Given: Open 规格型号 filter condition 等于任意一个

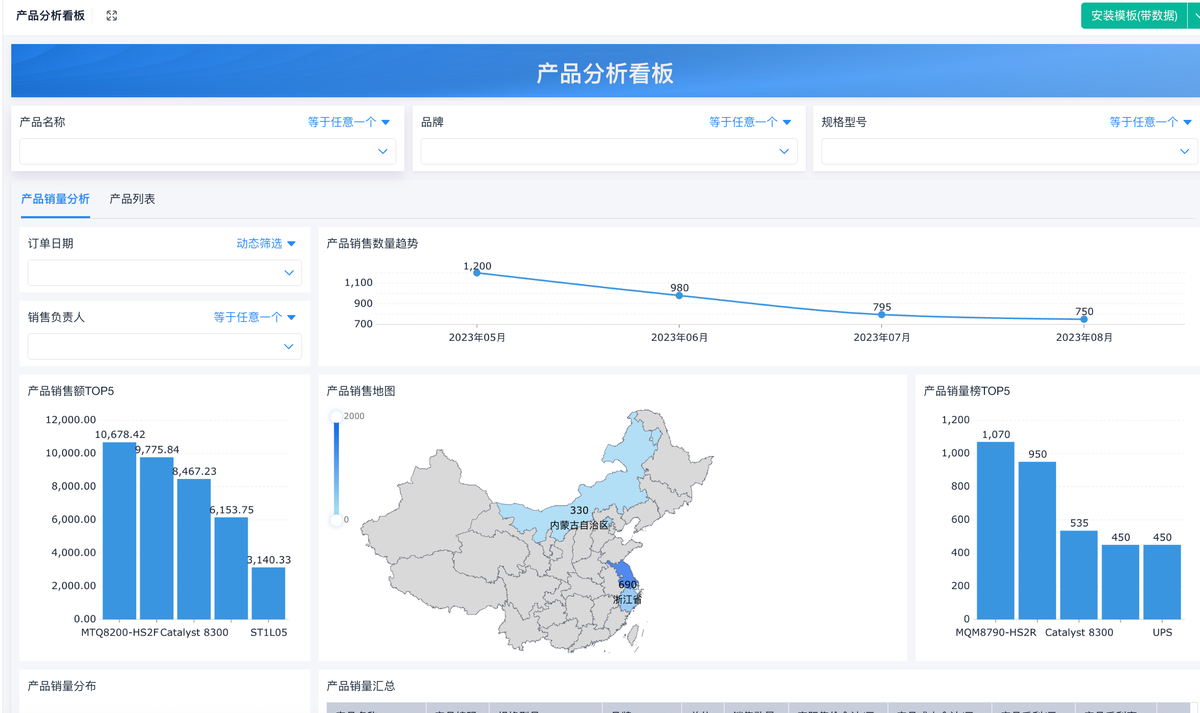Looking at the screenshot, I should [x=1150, y=122].
